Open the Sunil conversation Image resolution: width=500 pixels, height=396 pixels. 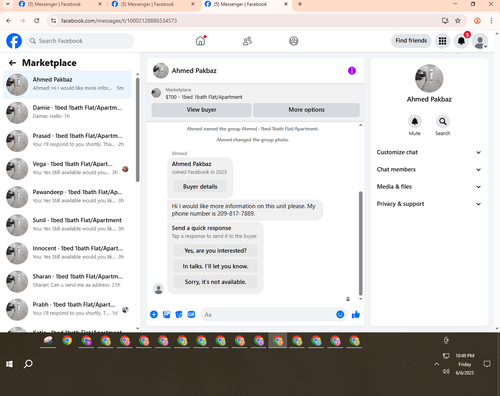coord(68,225)
